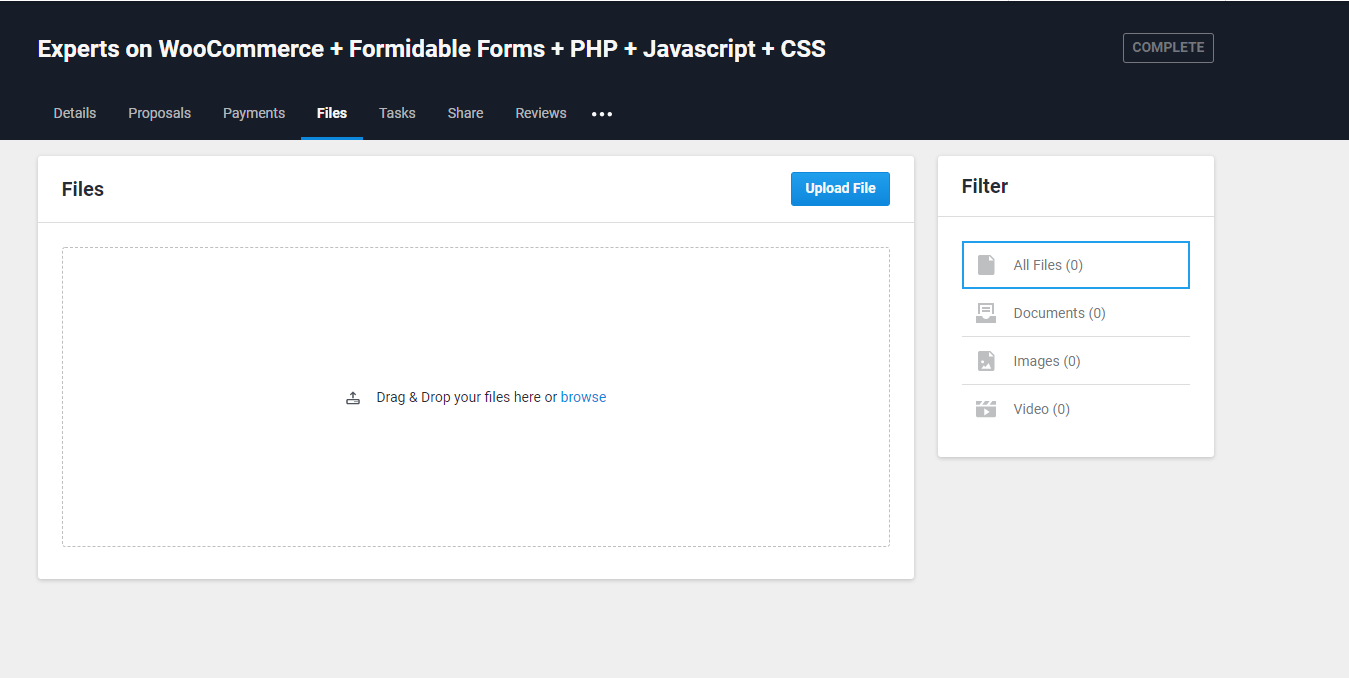Click the Documents inbox icon
The image size is (1349, 678).
(x=986, y=313)
